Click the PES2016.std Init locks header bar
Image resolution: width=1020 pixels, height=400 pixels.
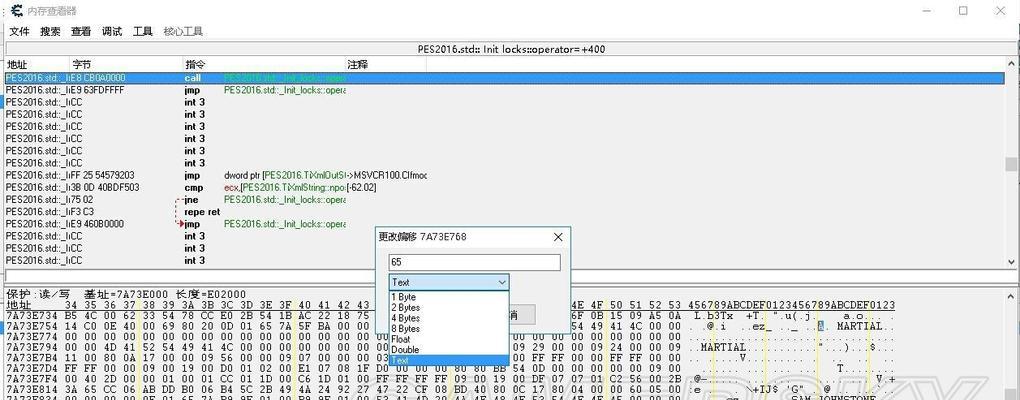click(511, 49)
